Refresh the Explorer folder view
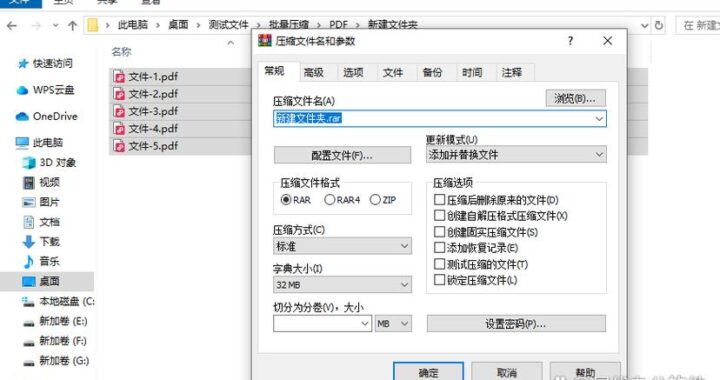This screenshot has height=380, width=720. (659, 25)
